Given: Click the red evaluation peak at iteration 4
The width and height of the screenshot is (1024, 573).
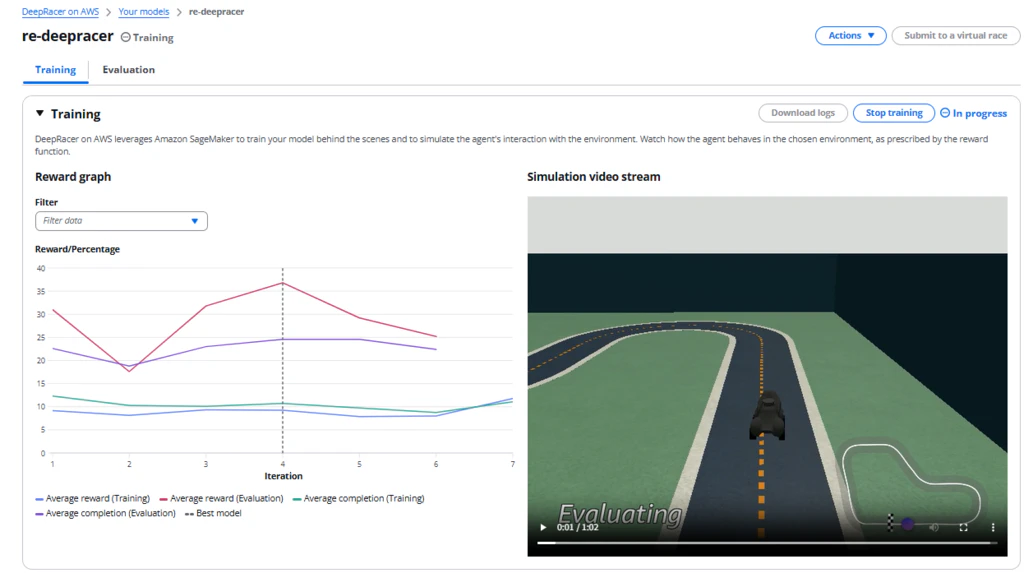Looking at the screenshot, I should (283, 283).
